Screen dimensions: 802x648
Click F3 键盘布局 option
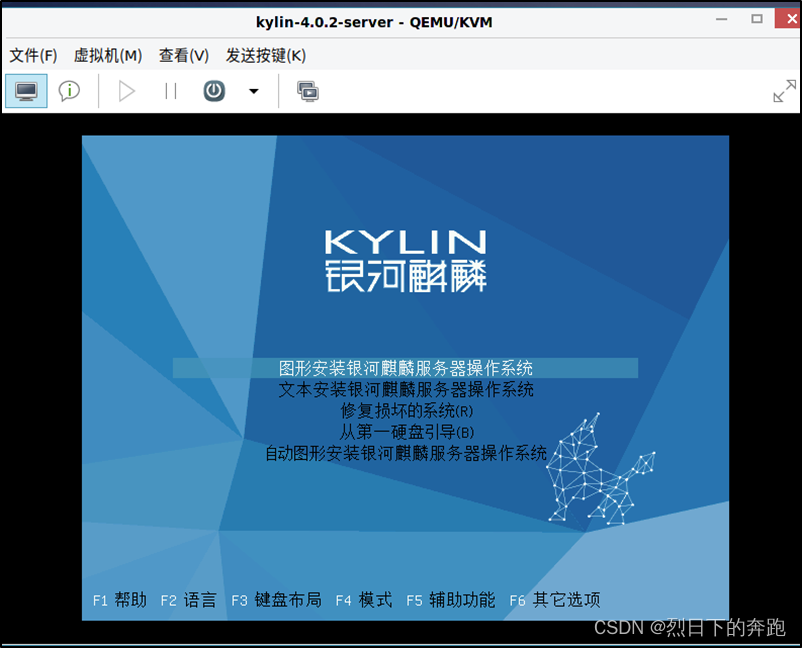click(x=276, y=599)
